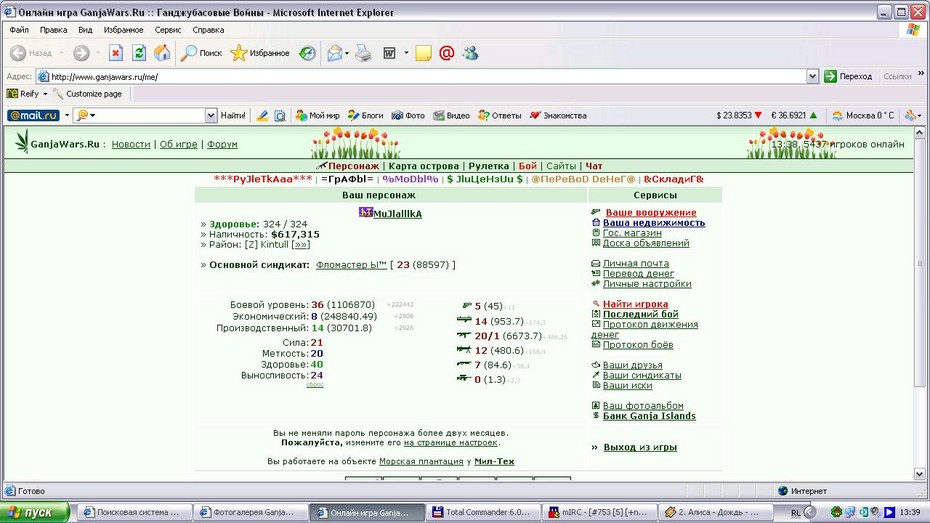930x523 pixels.
Task: Open the Избранное menu in menu bar
Action: (x=123, y=30)
